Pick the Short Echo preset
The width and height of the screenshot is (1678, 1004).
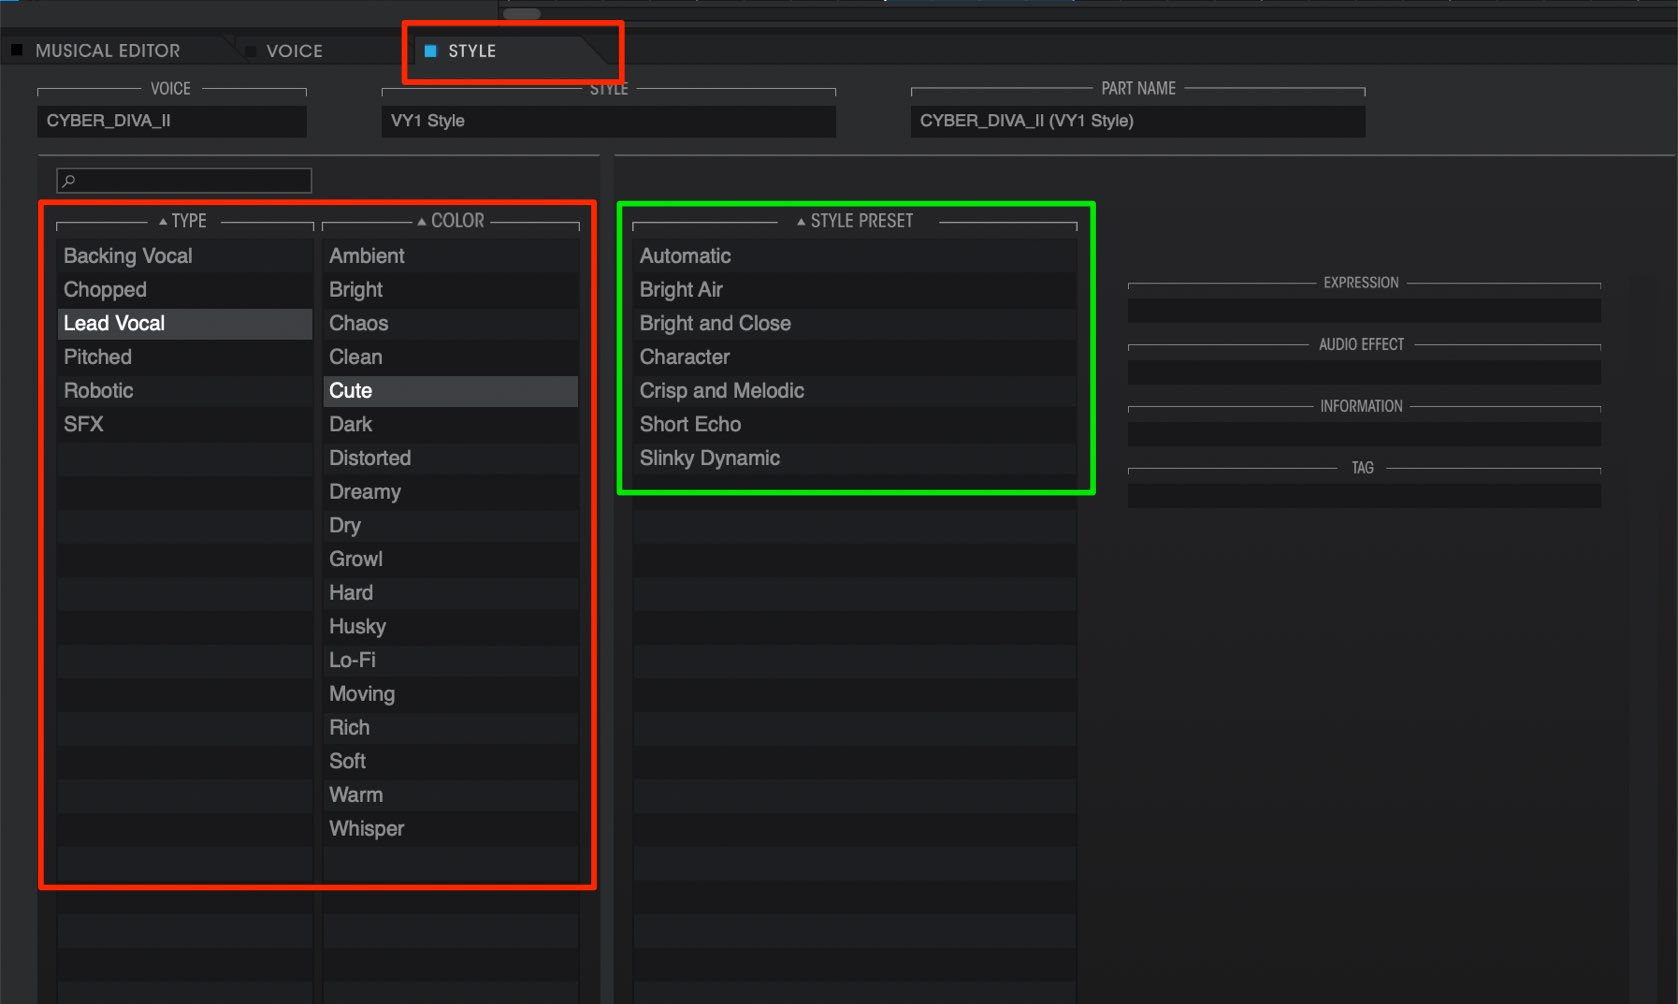855,424
